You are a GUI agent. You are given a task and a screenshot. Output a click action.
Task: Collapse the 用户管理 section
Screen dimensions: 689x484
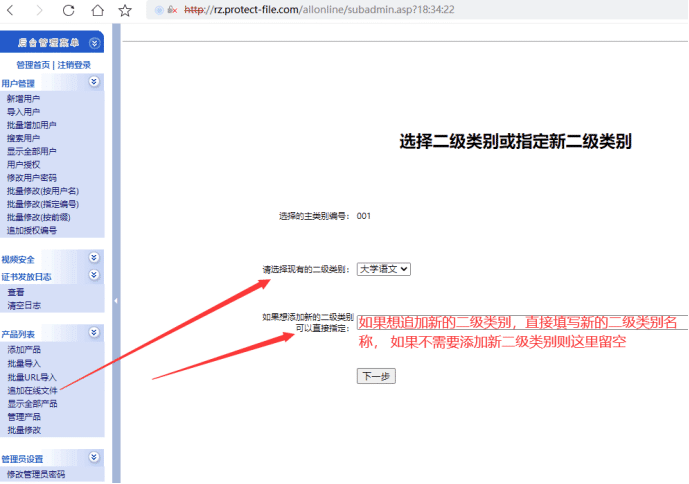pyautogui.click(x=94, y=82)
